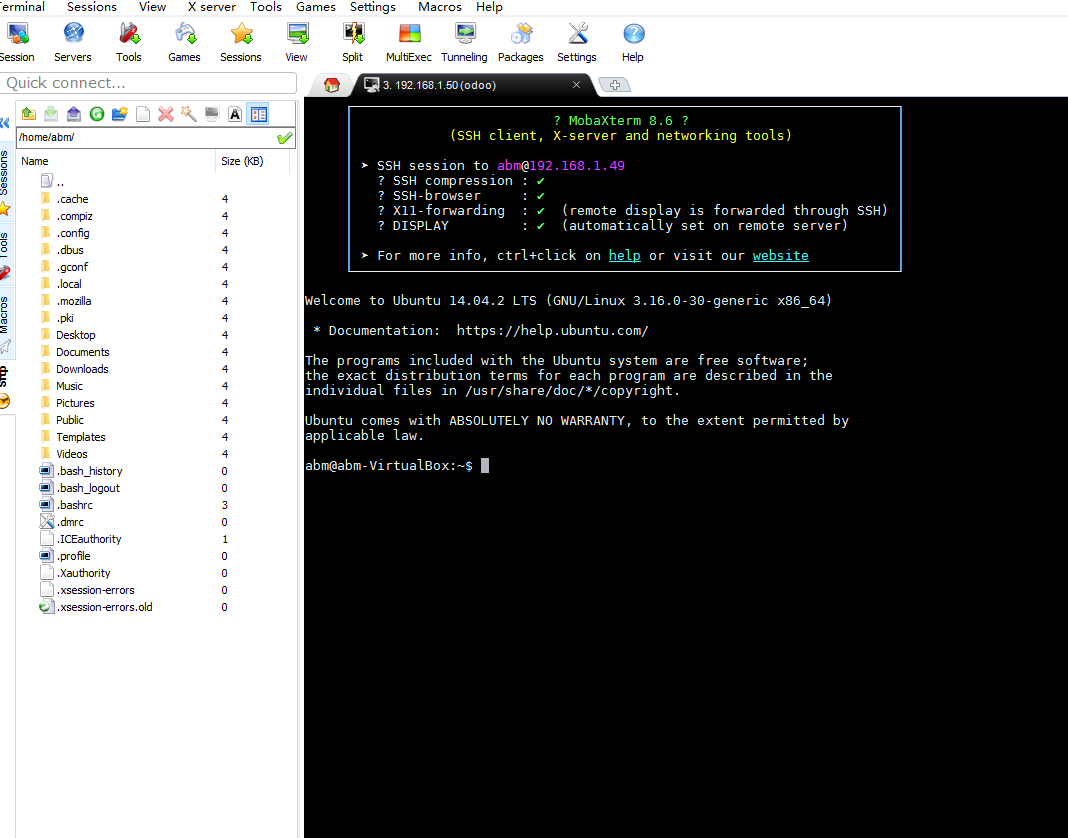The height and width of the screenshot is (838, 1068).
Task: Click the 'help' link in the banner
Action: point(624,256)
